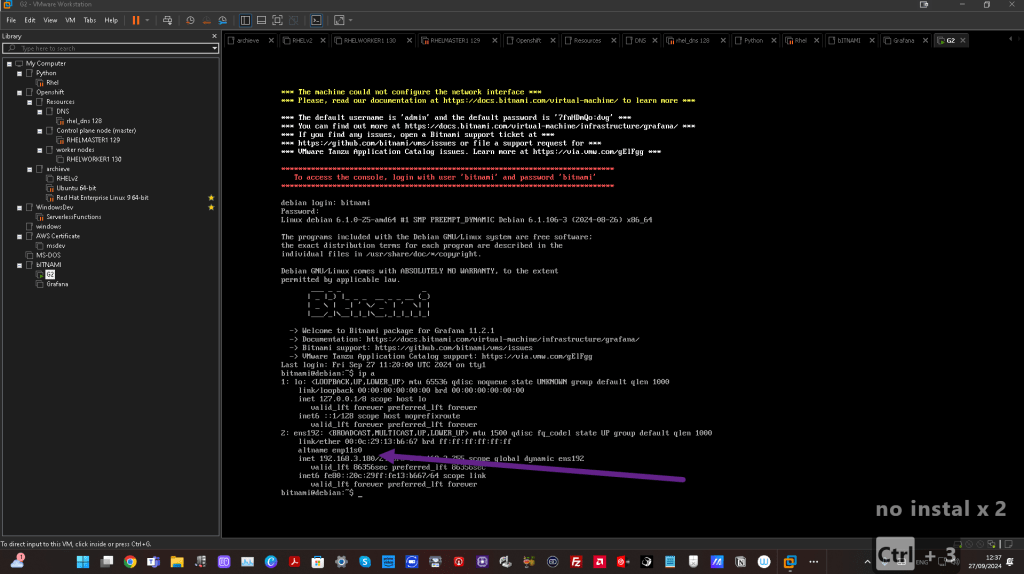Open Windows Start menu on taskbar
1024x574 pixels.
(83, 562)
